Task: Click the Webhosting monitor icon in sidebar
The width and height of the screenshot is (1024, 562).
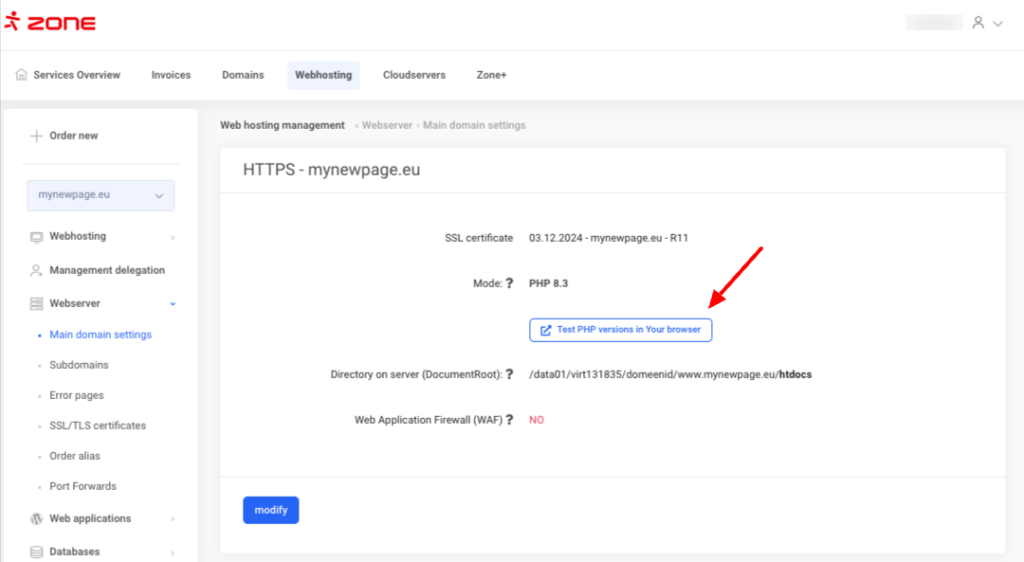Action: [37, 237]
